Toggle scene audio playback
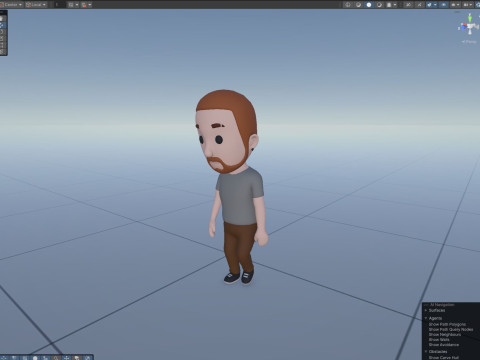Screen dimensions: 480x360 (x=420, y=5)
